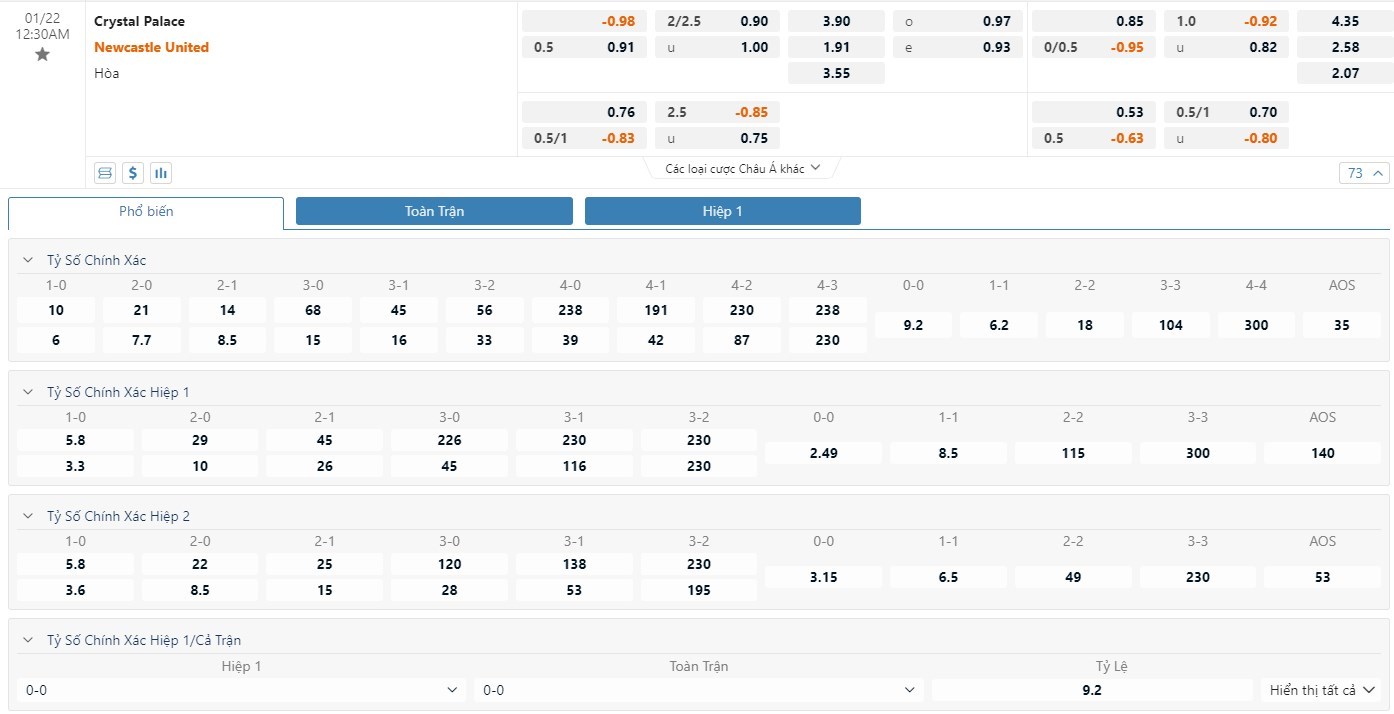
Task: Select AOS odds 35 in Tỷ Số Chính Xác
Action: tap(1341, 325)
